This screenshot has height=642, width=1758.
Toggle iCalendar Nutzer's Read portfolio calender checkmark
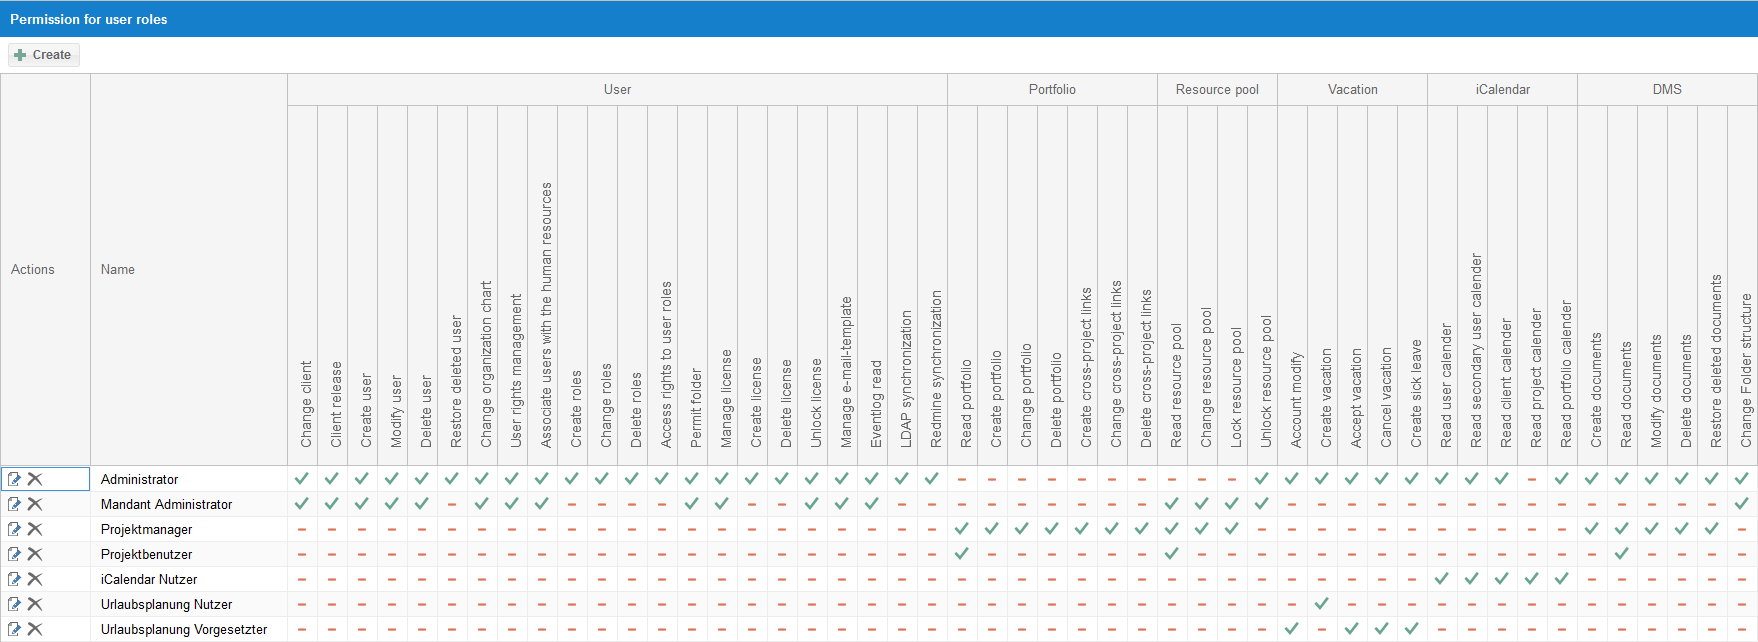pos(1562,579)
